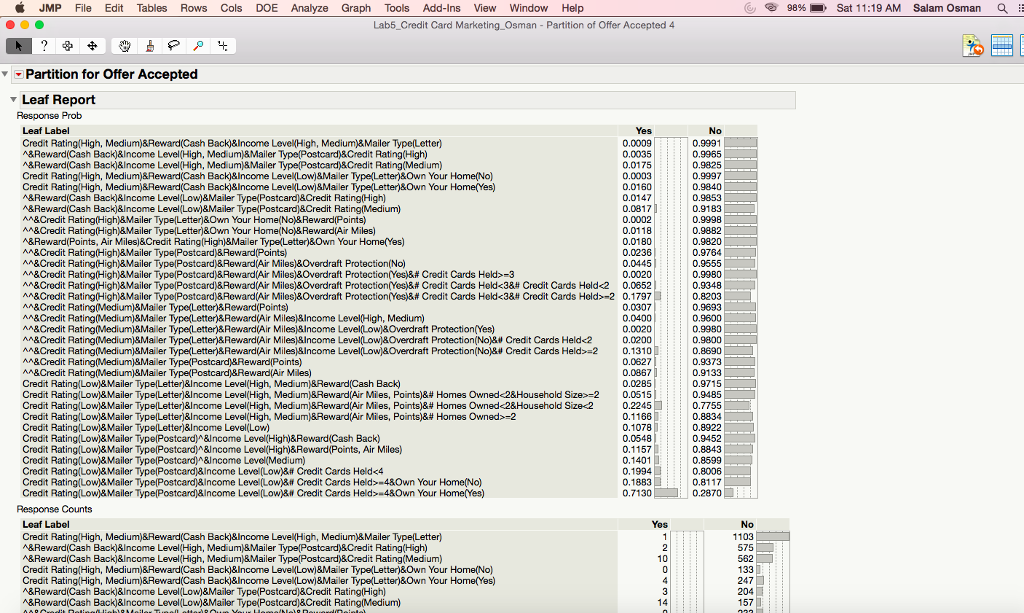Click the 0.1797 Yes probability value
This screenshot has height=613, width=1024.
[x=637, y=296]
